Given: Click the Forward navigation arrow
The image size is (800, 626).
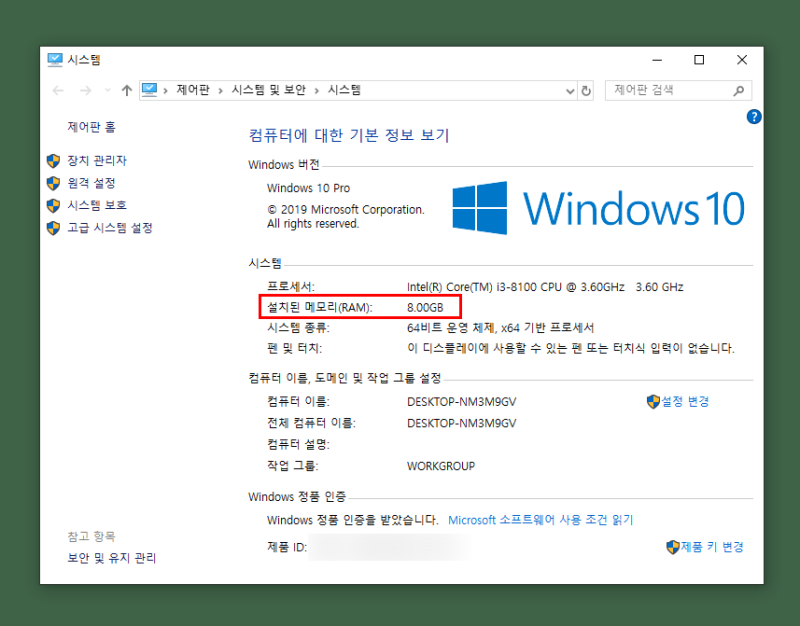Looking at the screenshot, I should click(x=86, y=91).
